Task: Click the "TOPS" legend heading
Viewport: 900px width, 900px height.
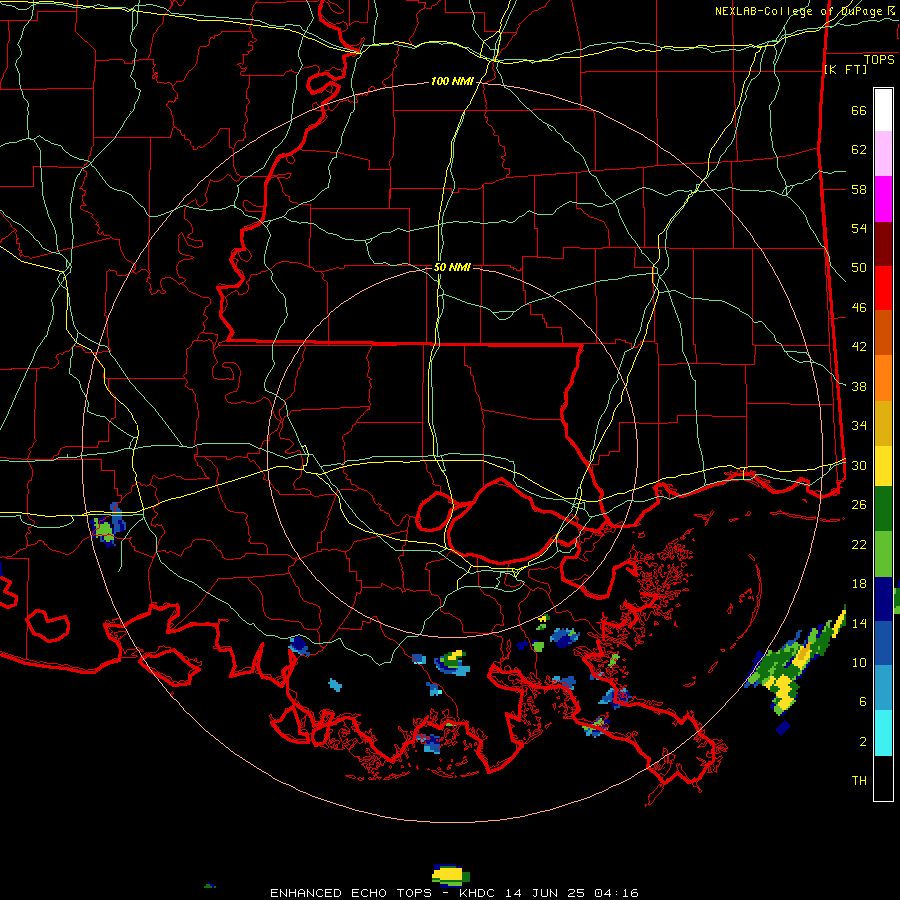Action: point(879,60)
